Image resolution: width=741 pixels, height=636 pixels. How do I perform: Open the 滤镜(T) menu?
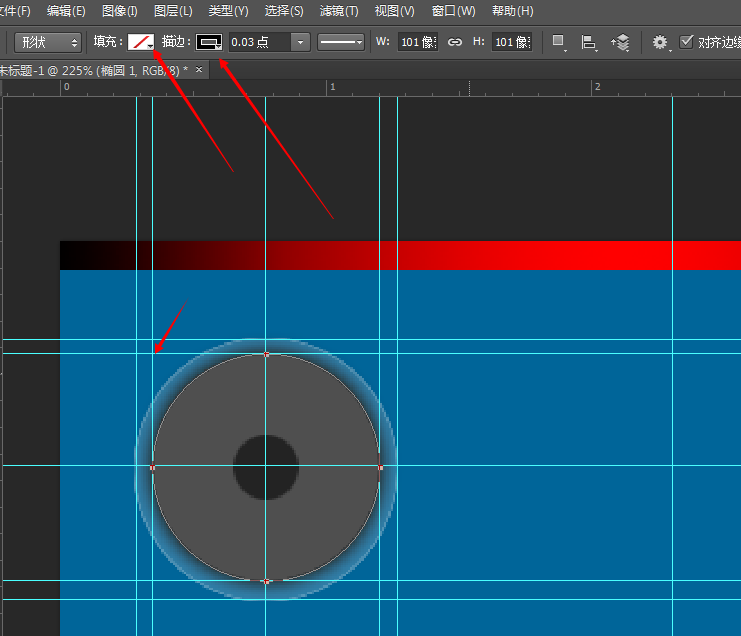click(x=339, y=10)
